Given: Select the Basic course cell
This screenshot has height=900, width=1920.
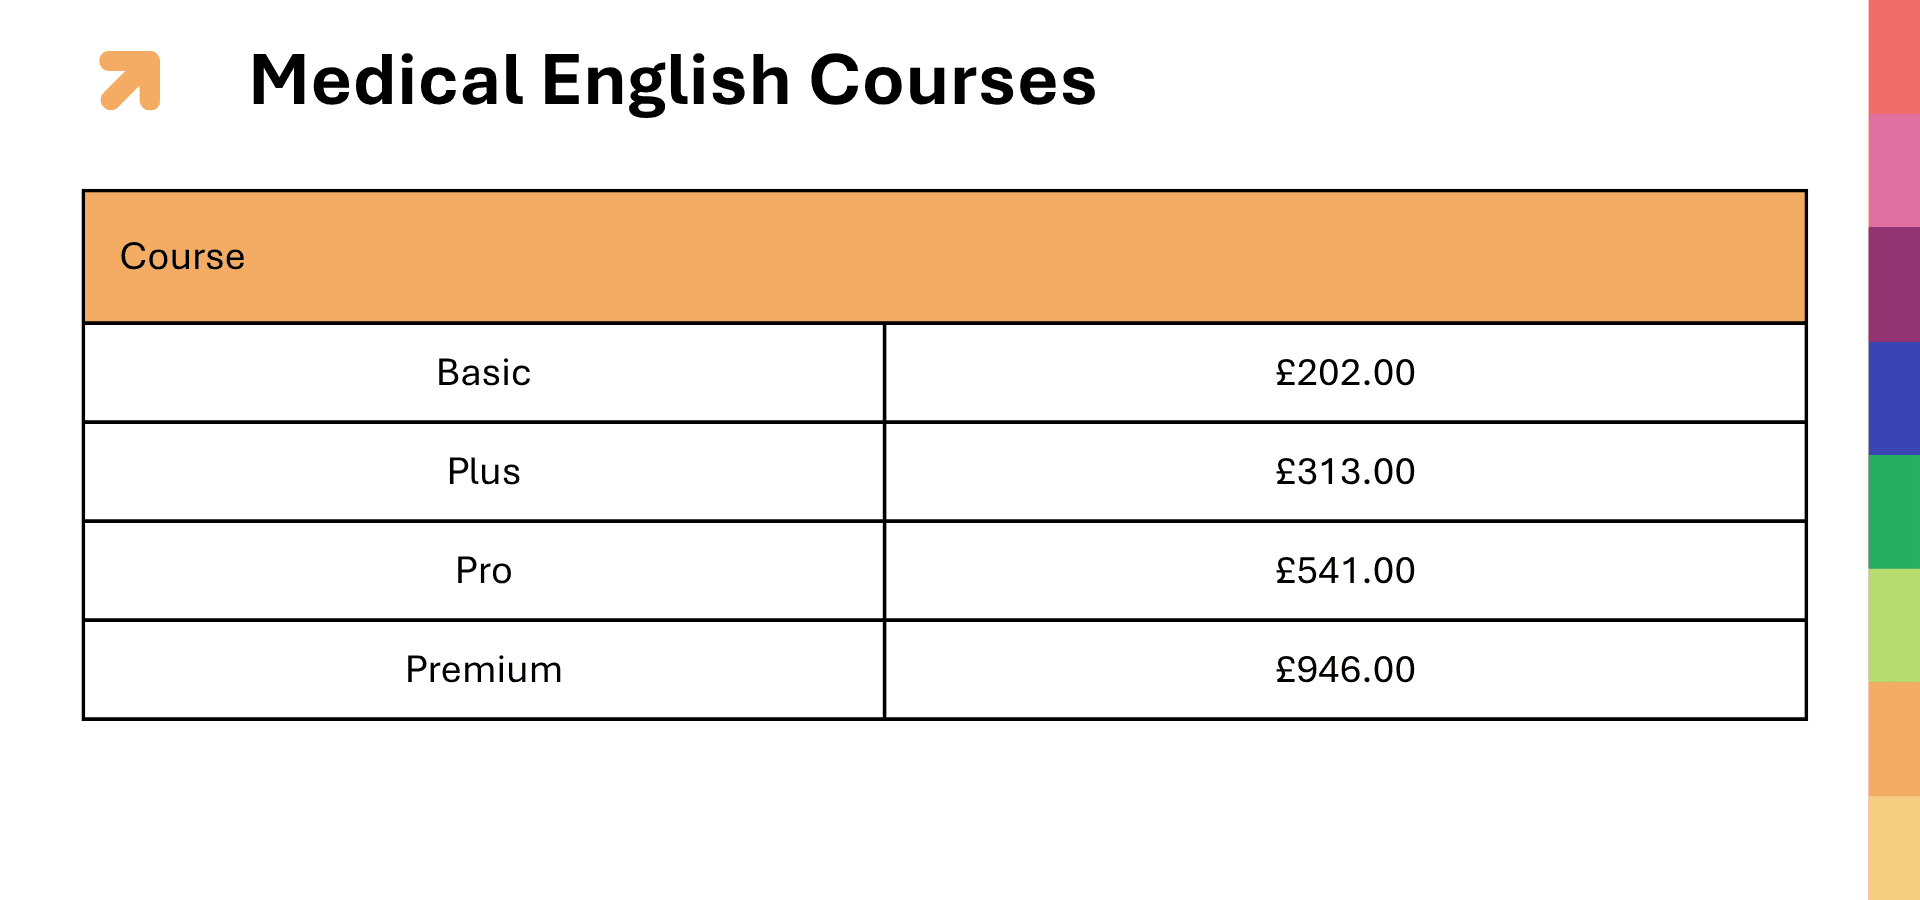Looking at the screenshot, I should [x=484, y=373].
